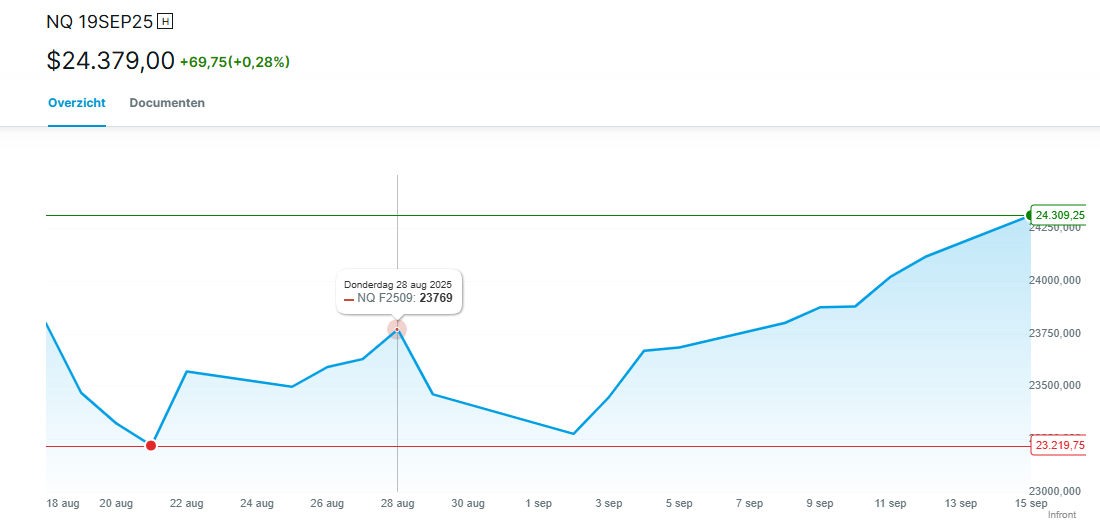Click the H icon beside NQ 19SEP25
This screenshot has height=520, width=1100.
click(165, 21)
